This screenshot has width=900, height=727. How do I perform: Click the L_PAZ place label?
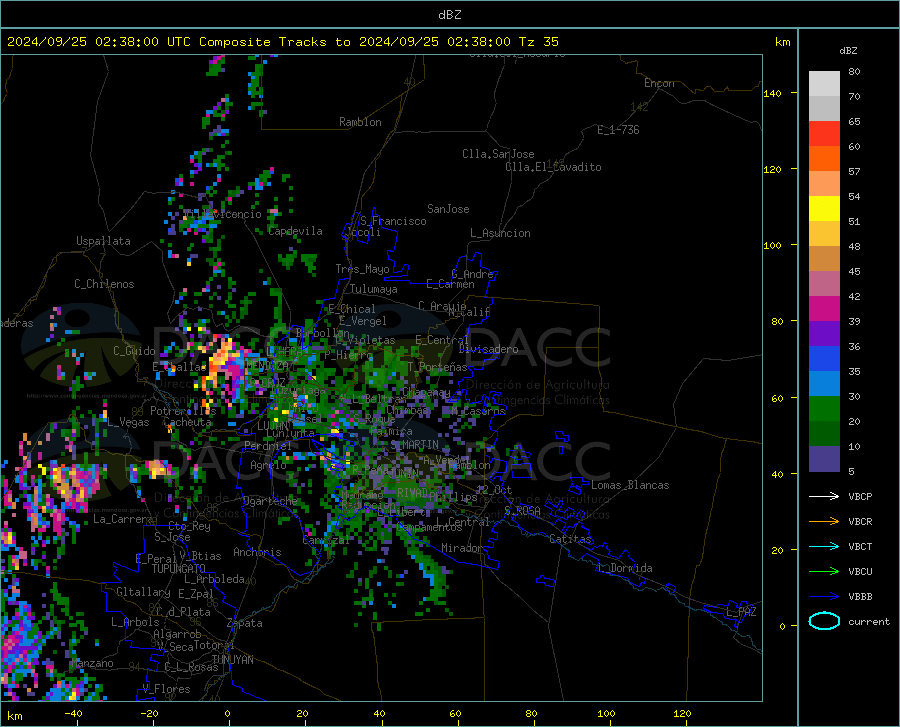pos(741,612)
